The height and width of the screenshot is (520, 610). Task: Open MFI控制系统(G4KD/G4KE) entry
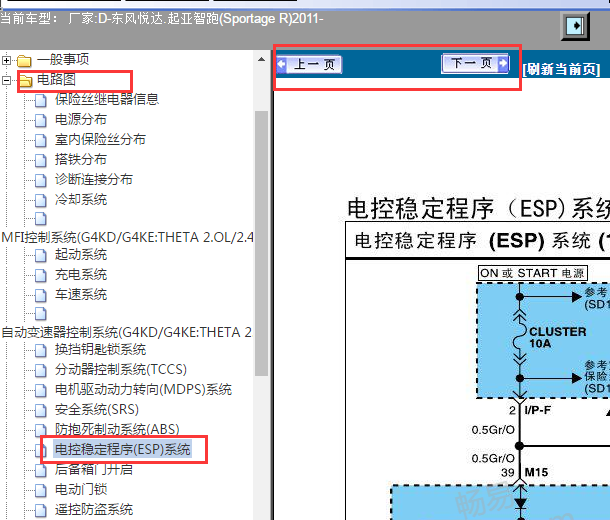point(128,237)
